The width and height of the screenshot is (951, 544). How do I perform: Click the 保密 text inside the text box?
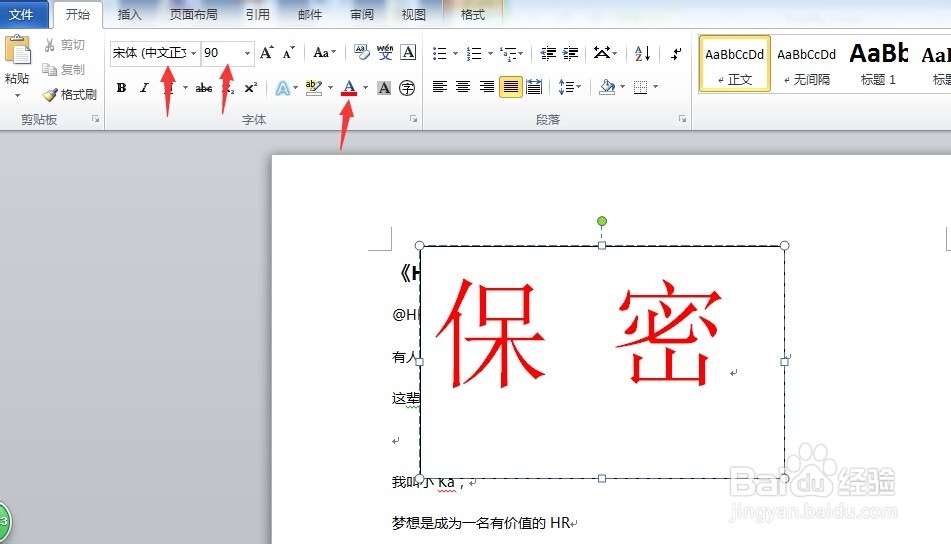click(x=579, y=334)
